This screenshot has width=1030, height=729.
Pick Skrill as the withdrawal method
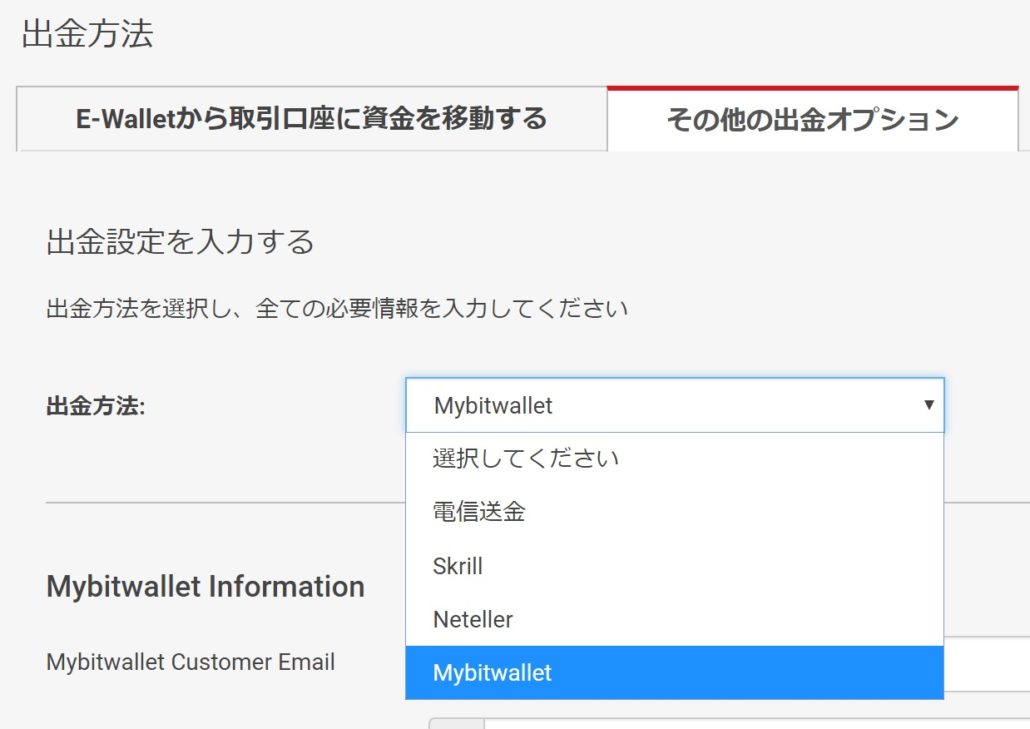point(675,565)
